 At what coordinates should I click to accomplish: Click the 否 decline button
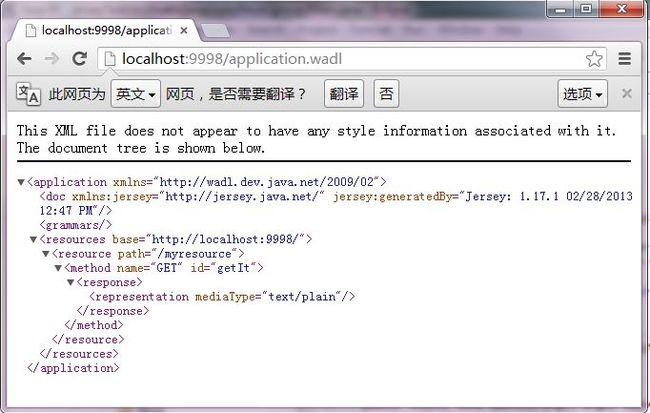[x=386, y=94]
